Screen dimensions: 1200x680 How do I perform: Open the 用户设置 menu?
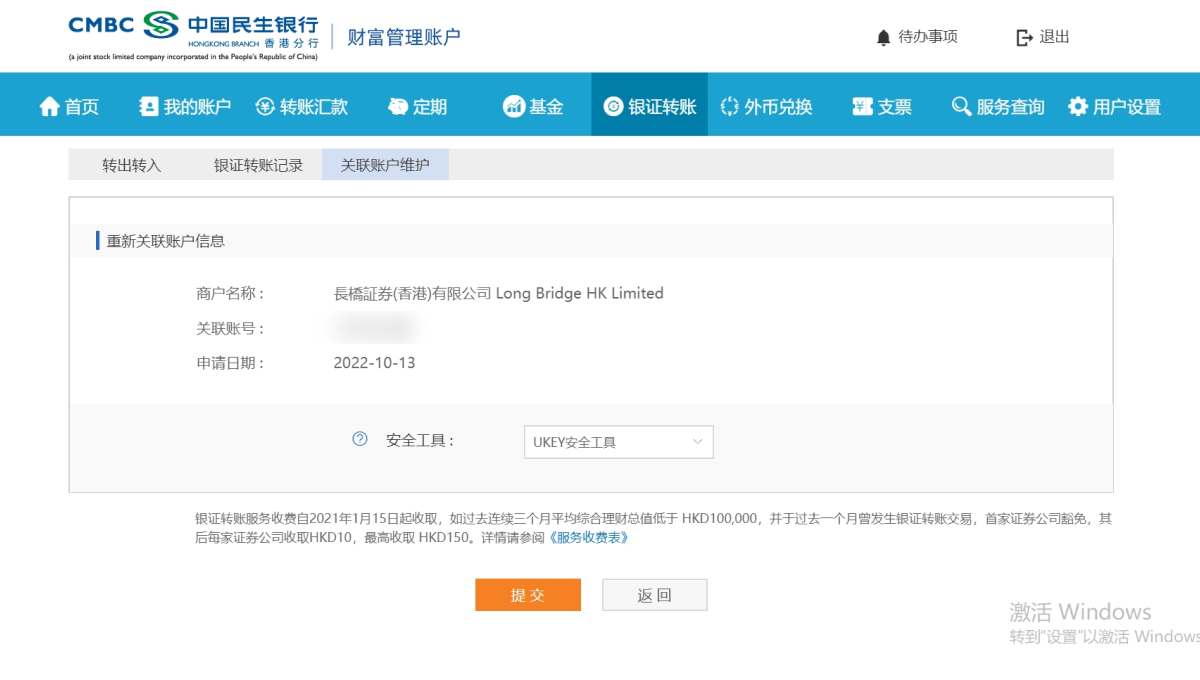(1114, 106)
